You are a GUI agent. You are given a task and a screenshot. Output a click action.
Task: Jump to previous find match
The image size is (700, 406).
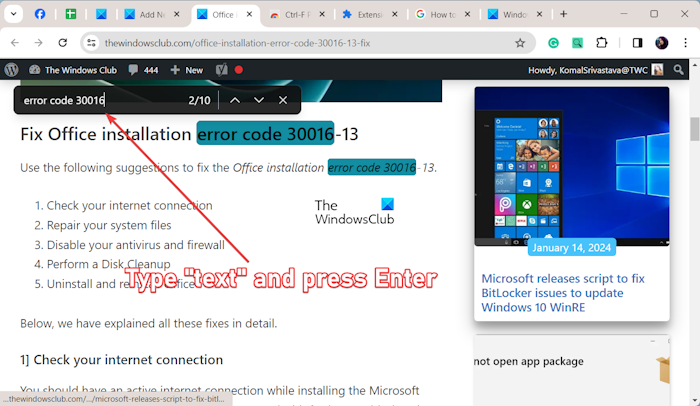pos(235,100)
